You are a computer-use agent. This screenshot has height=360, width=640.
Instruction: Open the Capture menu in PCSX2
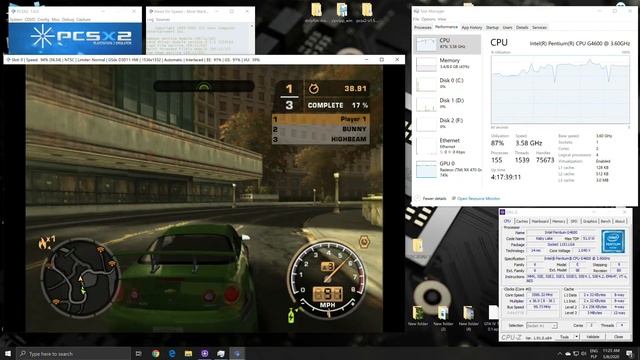[83, 19]
